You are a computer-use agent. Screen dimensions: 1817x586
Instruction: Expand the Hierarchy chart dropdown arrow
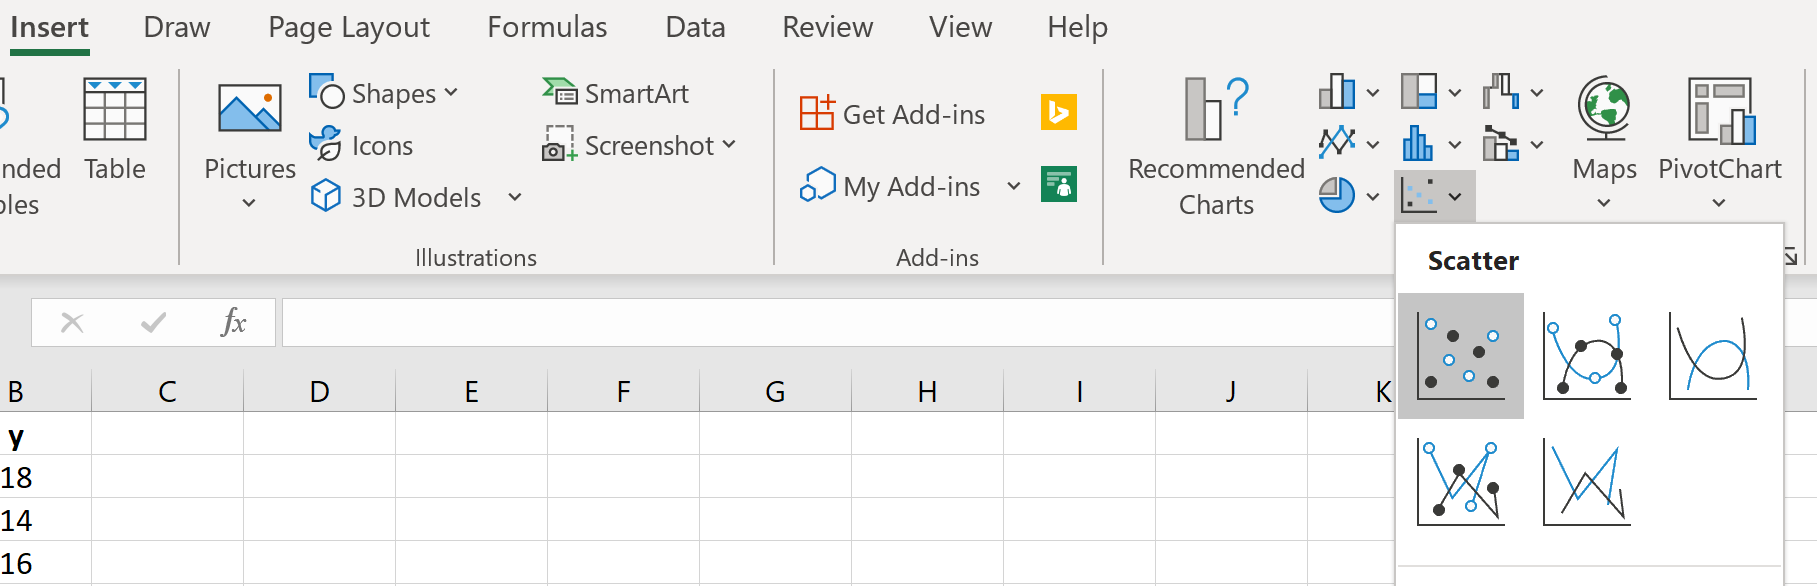click(1455, 92)
